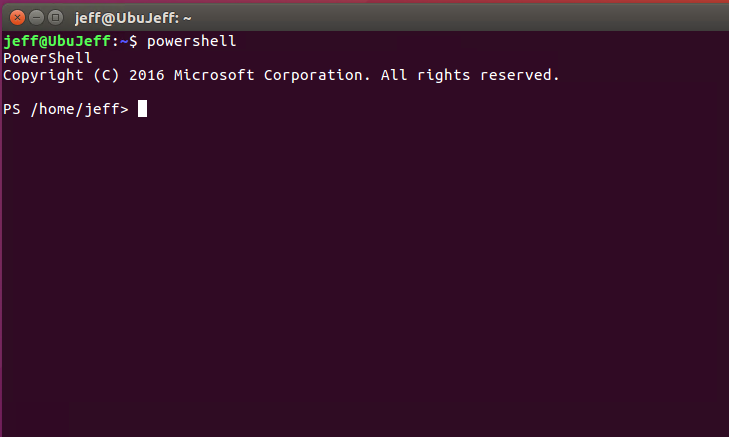The image size is (729, 437).
Task: Close the jeff@UbuJeff terminal window
Action: pyautogui.click(x=17, y=18)
